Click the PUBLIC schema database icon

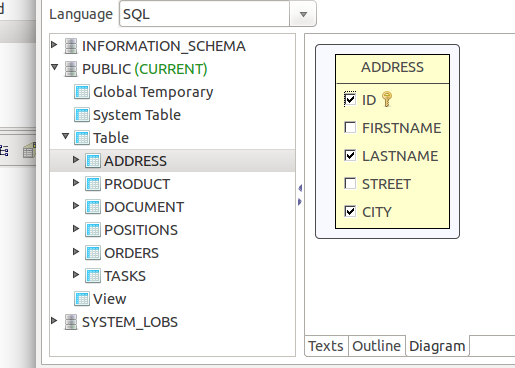coord(71,69)
